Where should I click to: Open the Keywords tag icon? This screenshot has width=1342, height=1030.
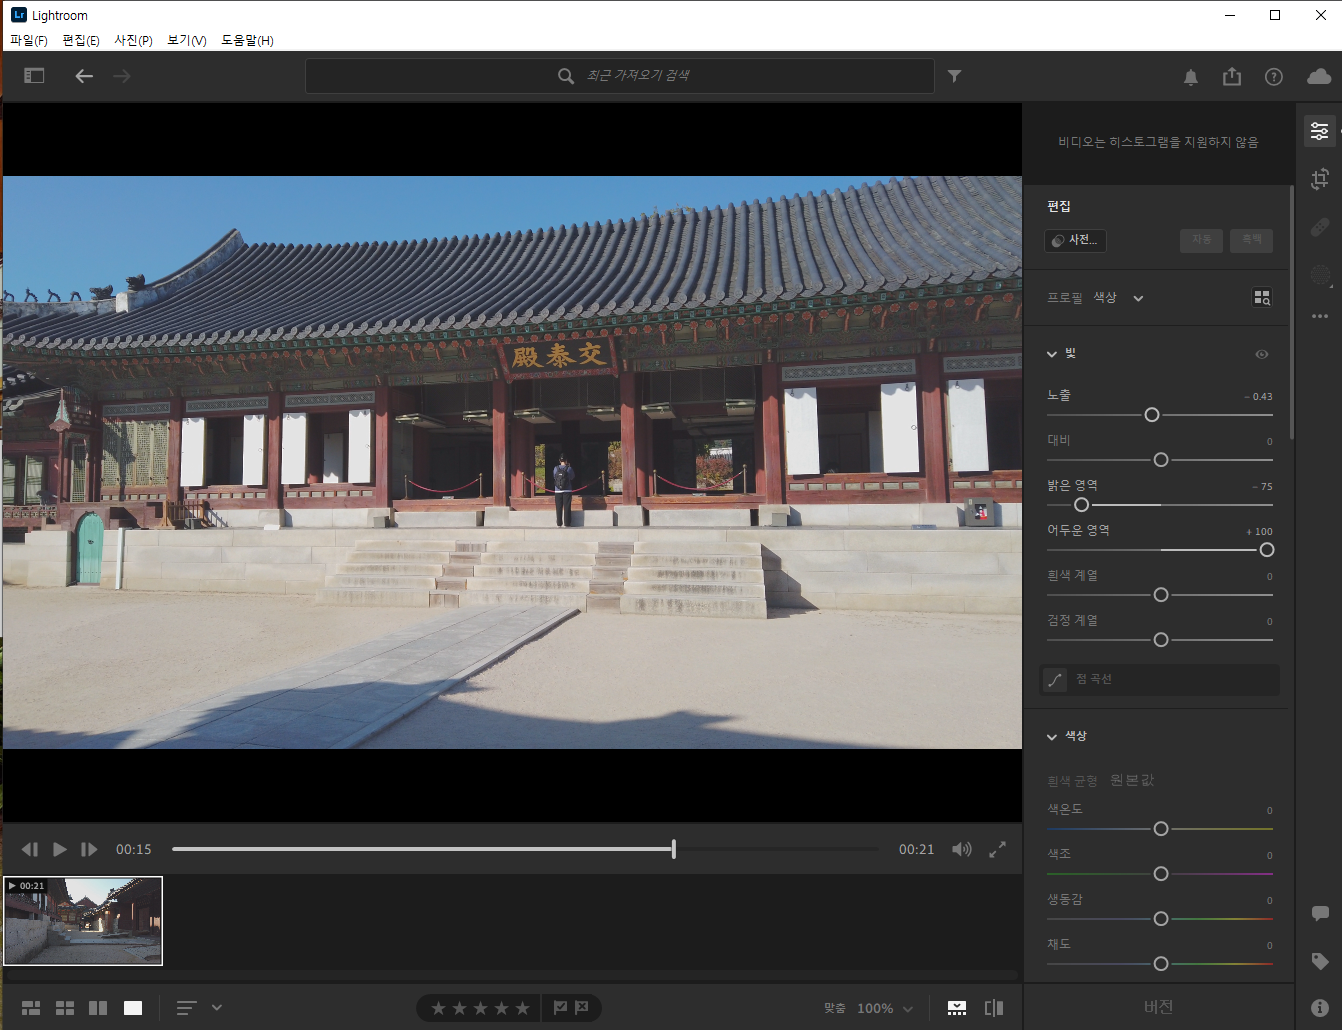1320,961
